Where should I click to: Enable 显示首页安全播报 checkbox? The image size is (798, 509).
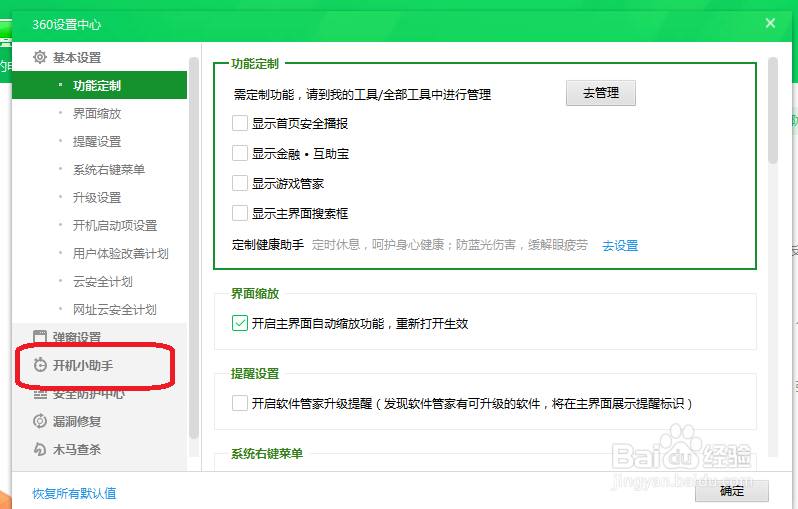[x=240, y=123]
